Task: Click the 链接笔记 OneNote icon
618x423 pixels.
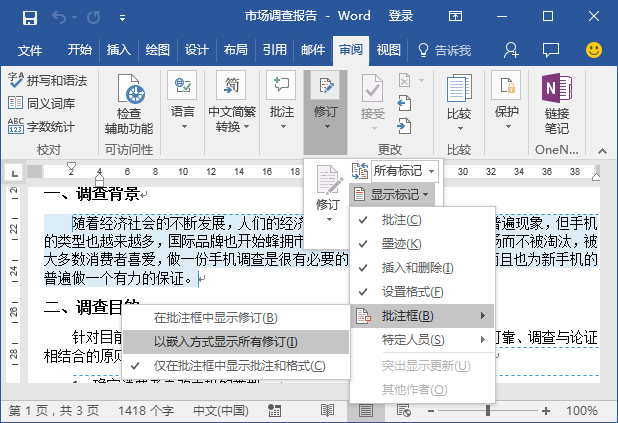Action: tap(557, 104)
